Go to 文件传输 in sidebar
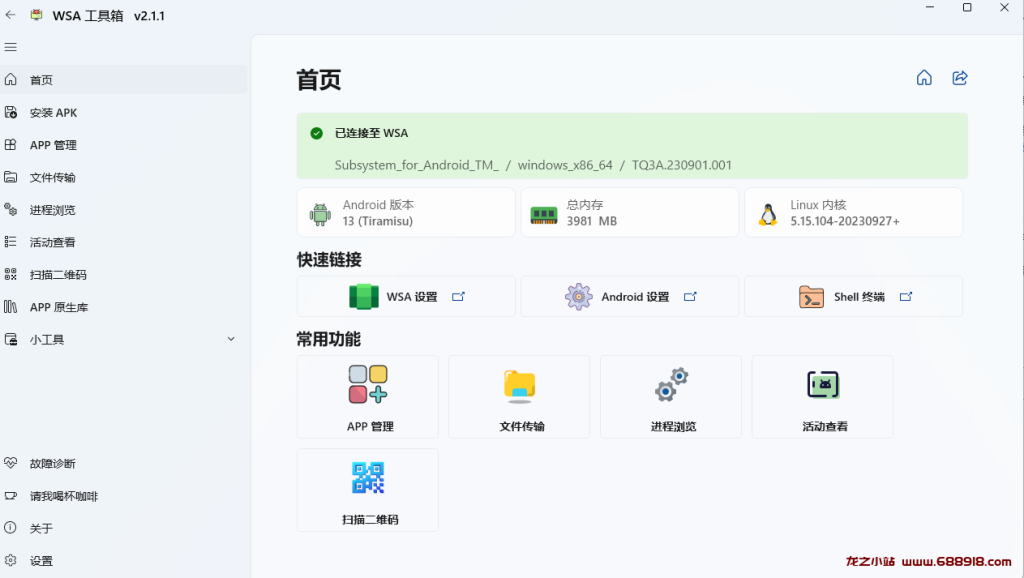The height and width of the screenshot is (578, 1024). coord(123,177)
